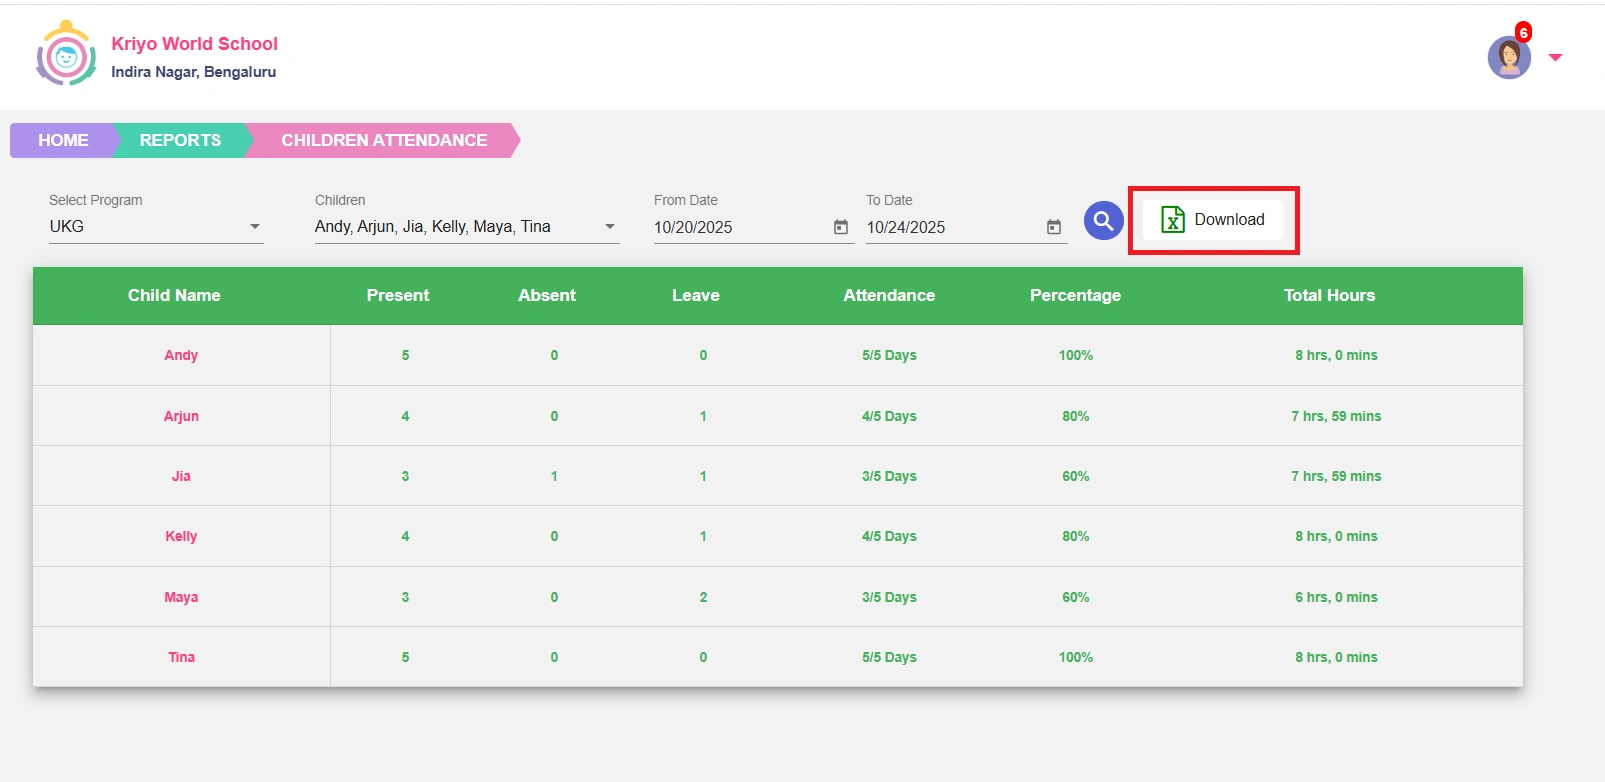
Task: Open the notification badge showing 6
Action: 1523,32
